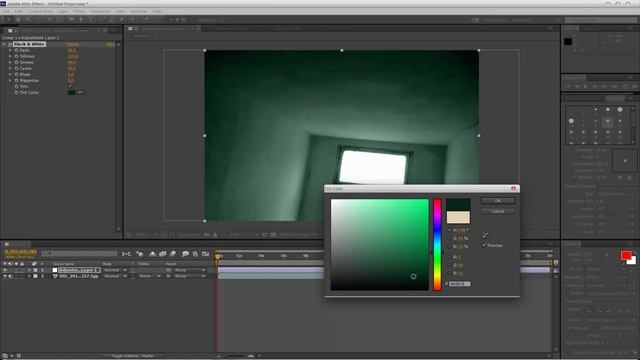Expand the Blues property
The image size is (640, 360).
point(10,74)
